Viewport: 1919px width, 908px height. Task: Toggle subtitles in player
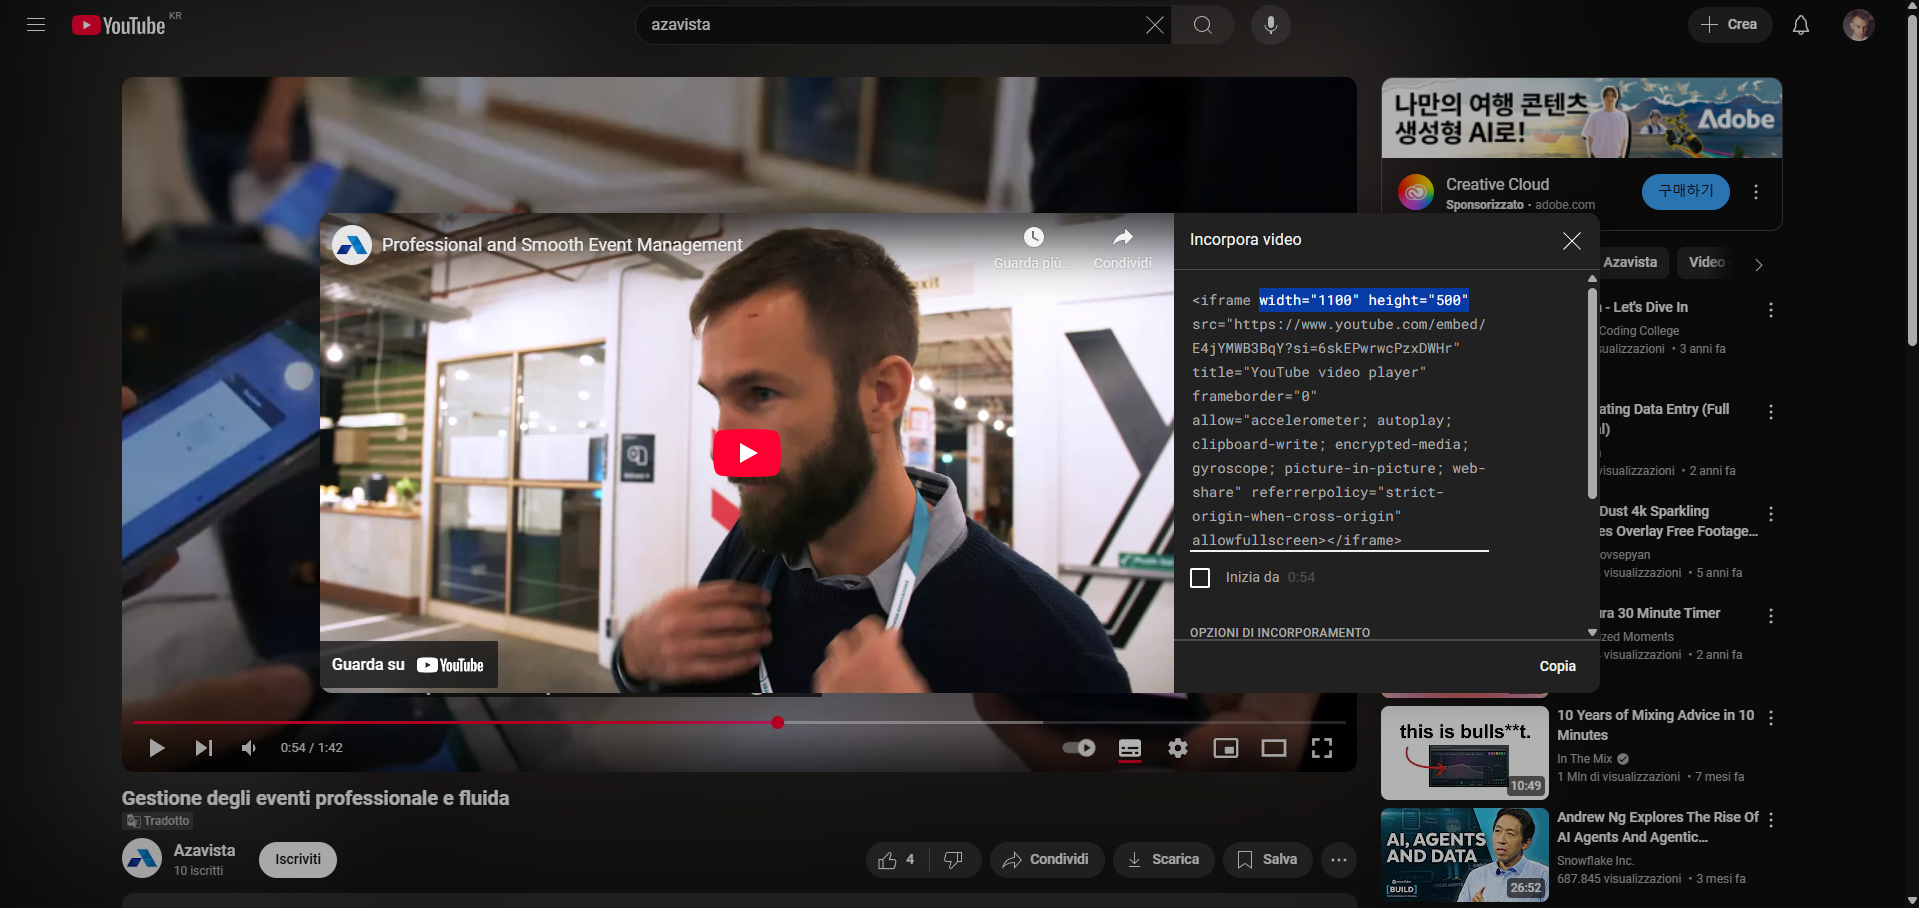[x=1130, y=748]
